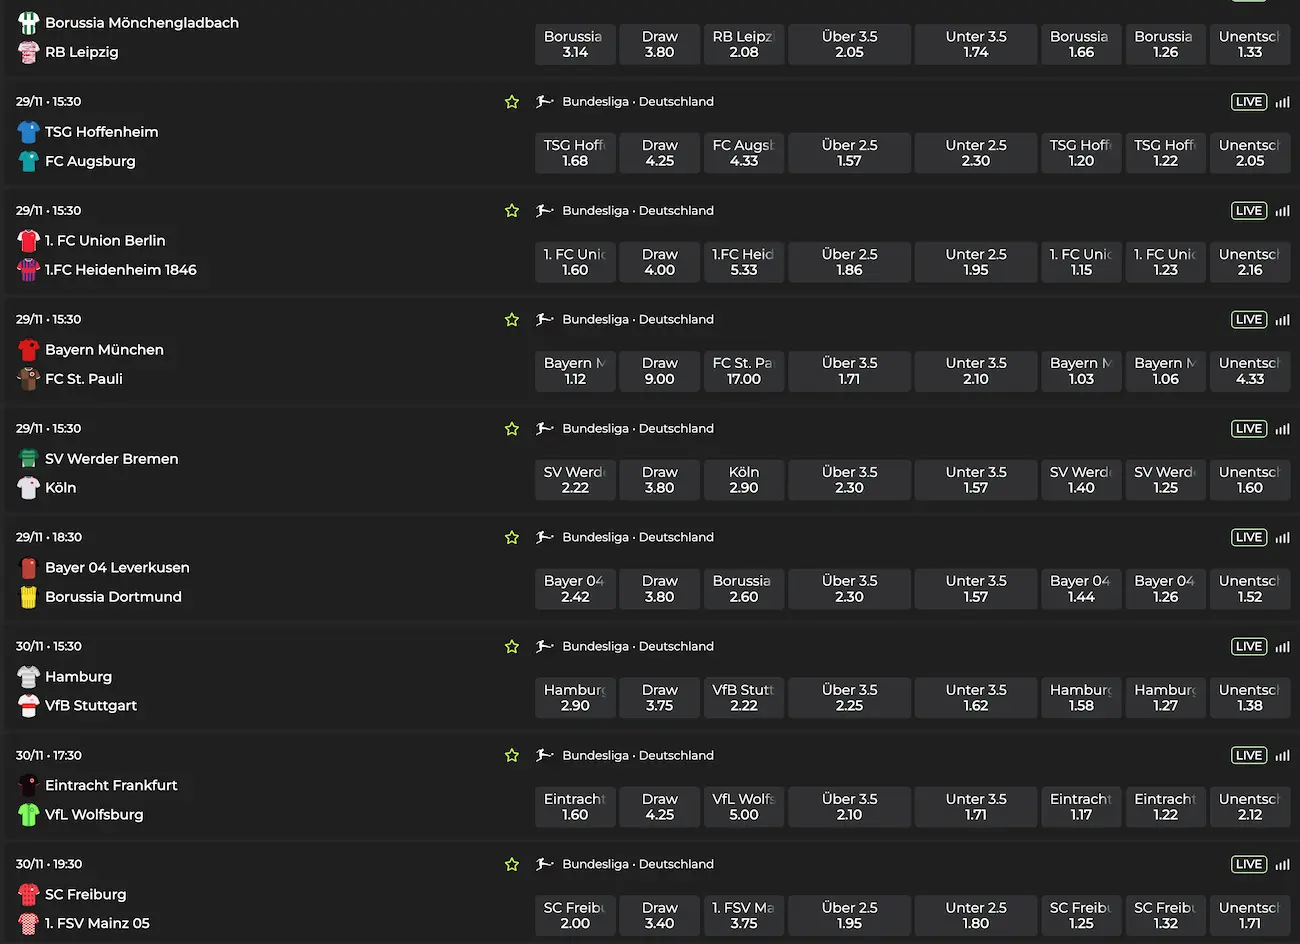The height and width of the screenshot is (944, 1300).
Task: Select Über 2.5 at 1.86 for Union Berlin
Action: tap(849, 262)
